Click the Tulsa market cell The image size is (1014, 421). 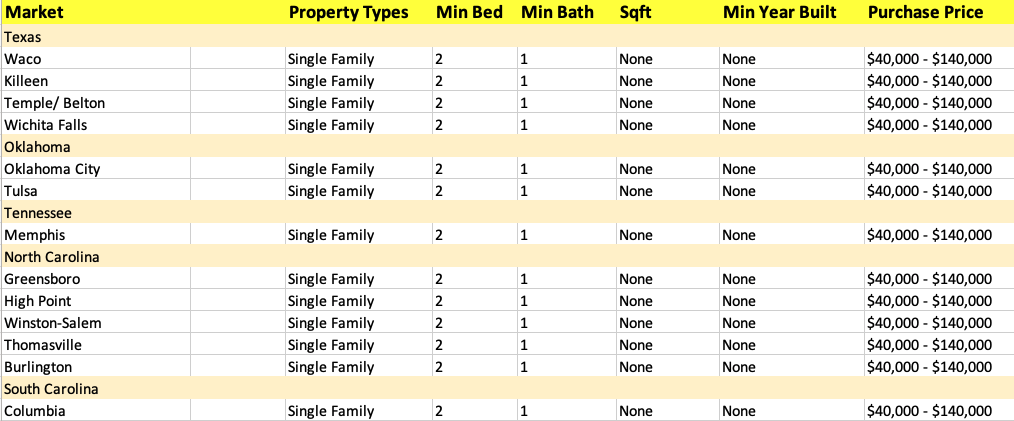(96, 191)
